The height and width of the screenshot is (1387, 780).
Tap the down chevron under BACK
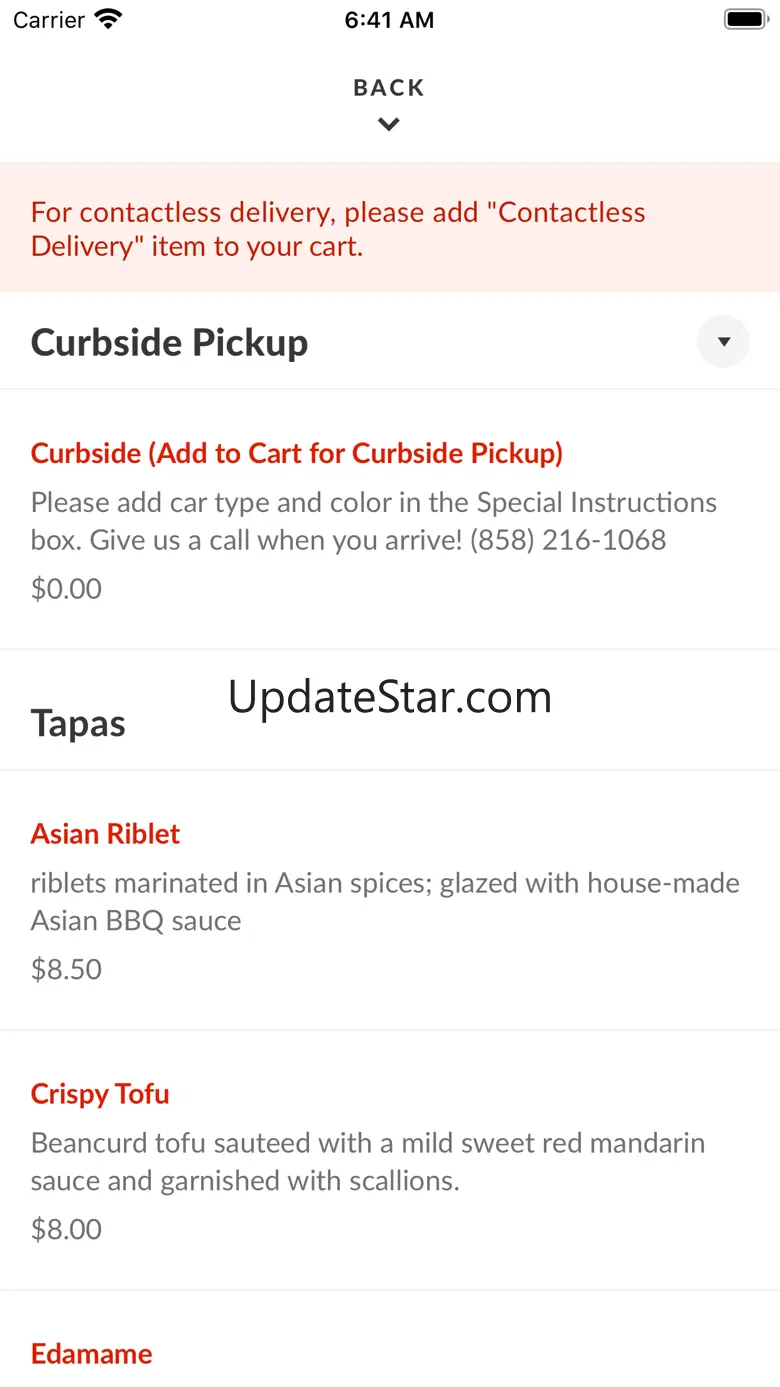coord(389,125)
